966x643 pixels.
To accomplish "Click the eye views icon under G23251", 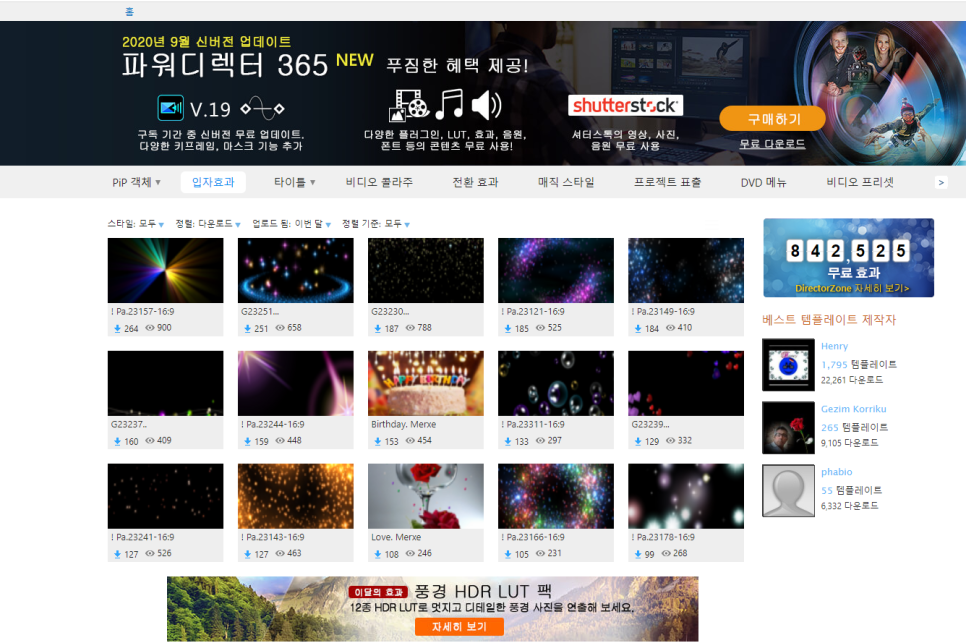I will click(280, 328).
